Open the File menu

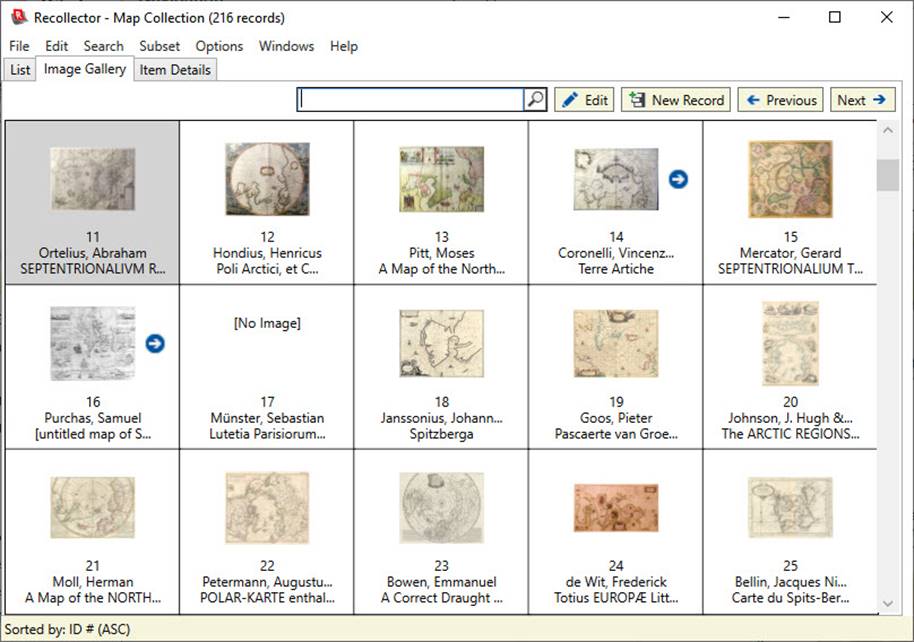click(18, 46)
